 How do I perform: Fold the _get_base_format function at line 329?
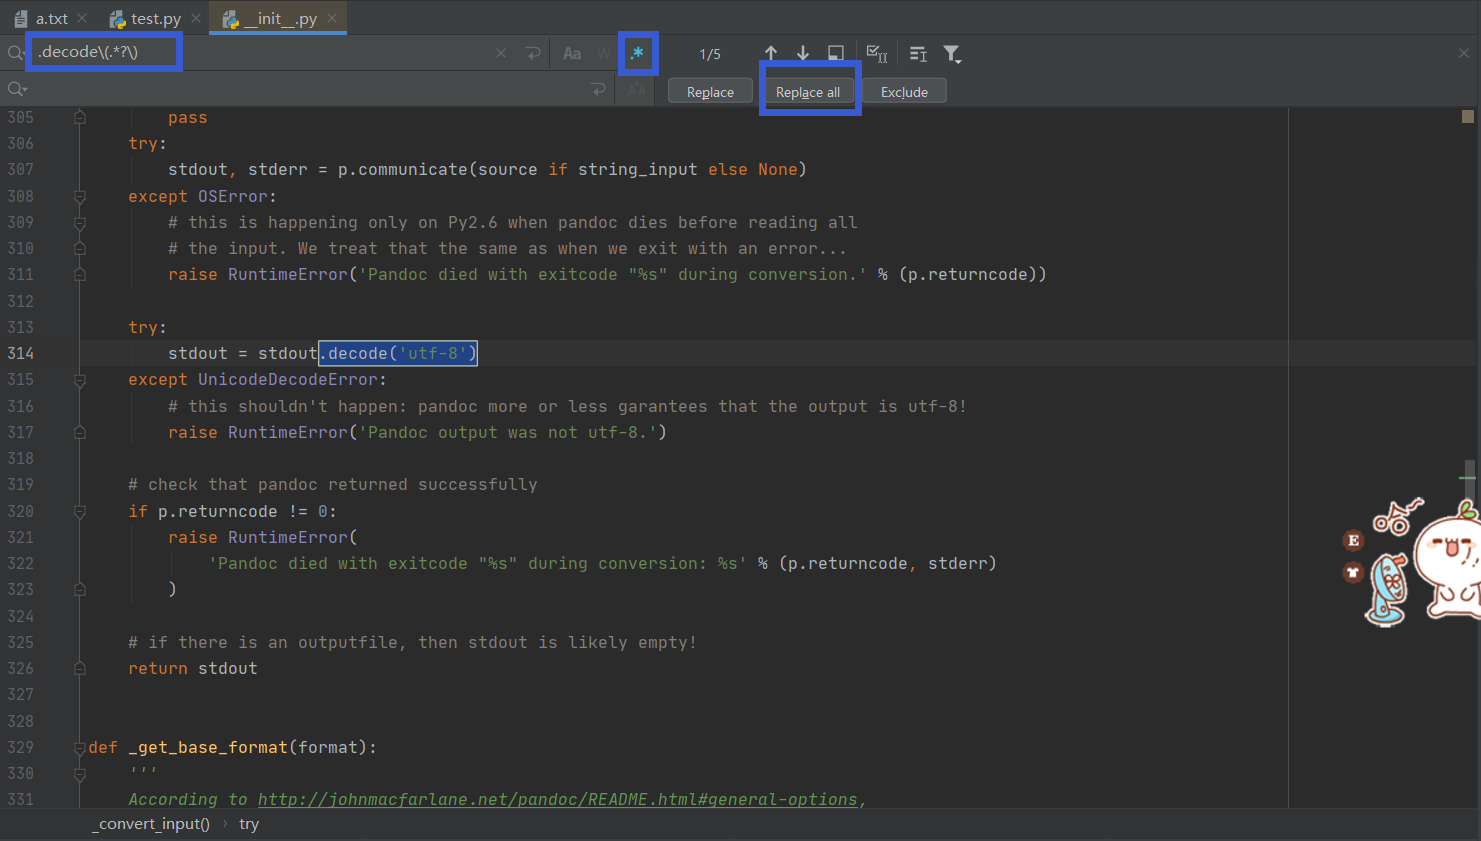tap(80, 747)
